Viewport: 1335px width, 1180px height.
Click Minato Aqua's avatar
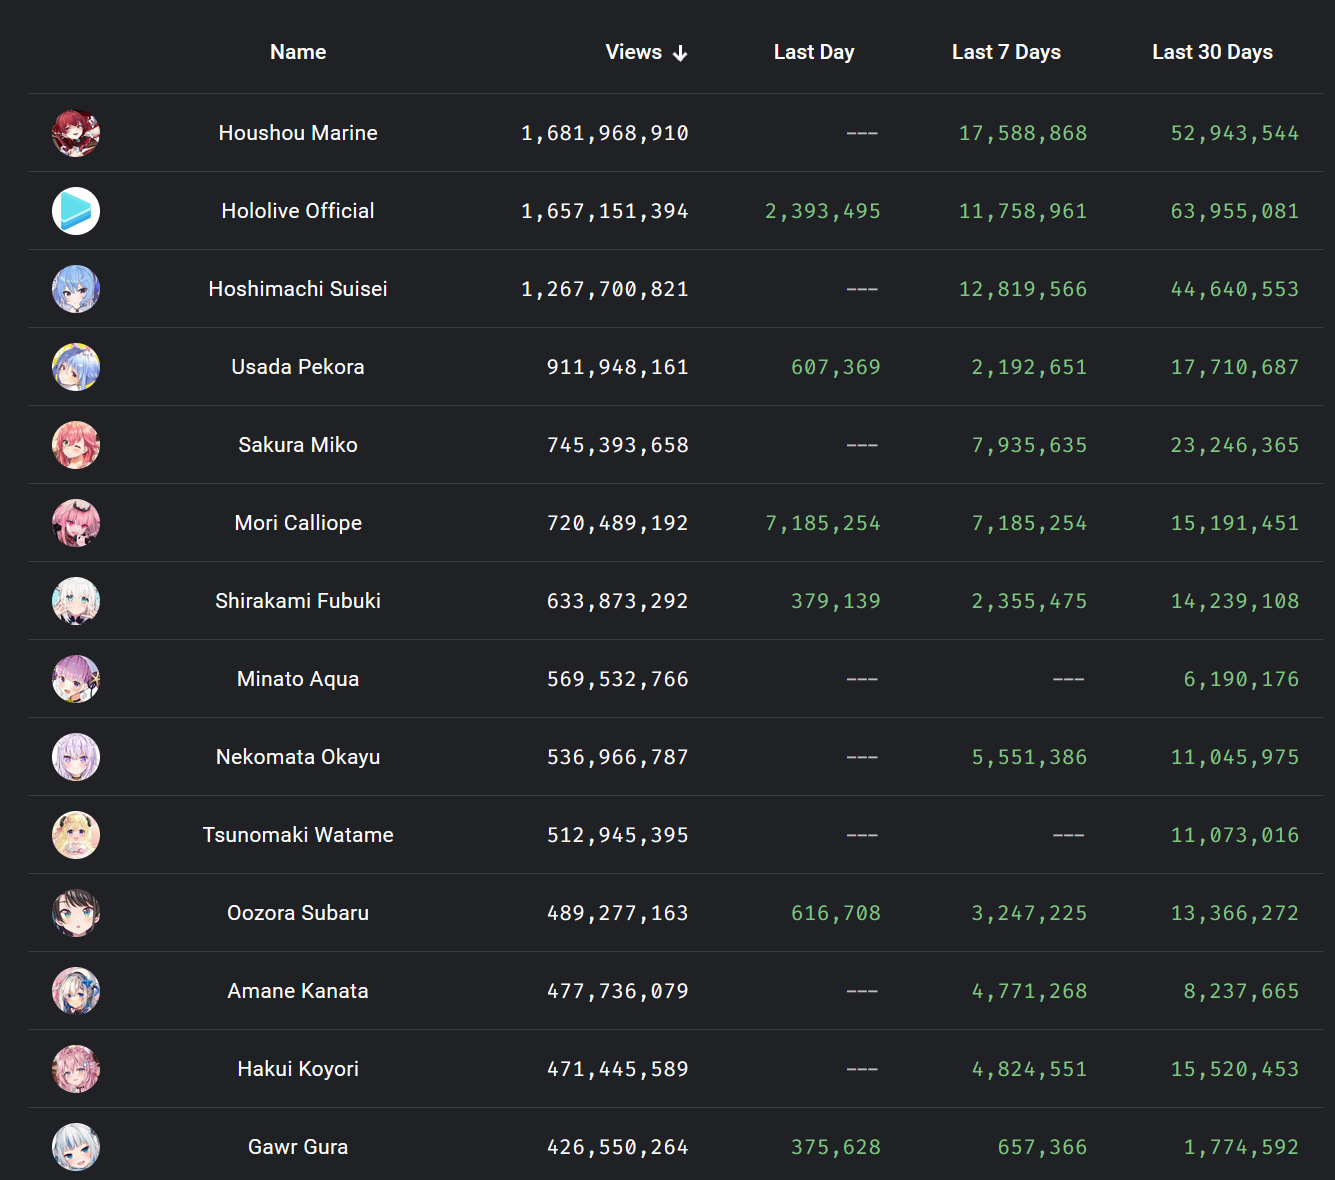click(76, 679)
